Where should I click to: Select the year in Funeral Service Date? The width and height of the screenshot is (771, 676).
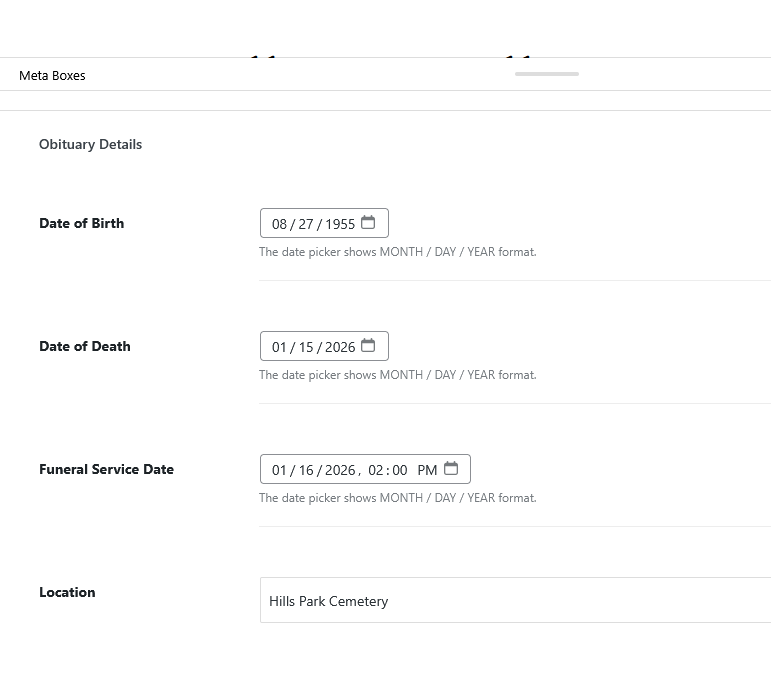coord(340,470)
